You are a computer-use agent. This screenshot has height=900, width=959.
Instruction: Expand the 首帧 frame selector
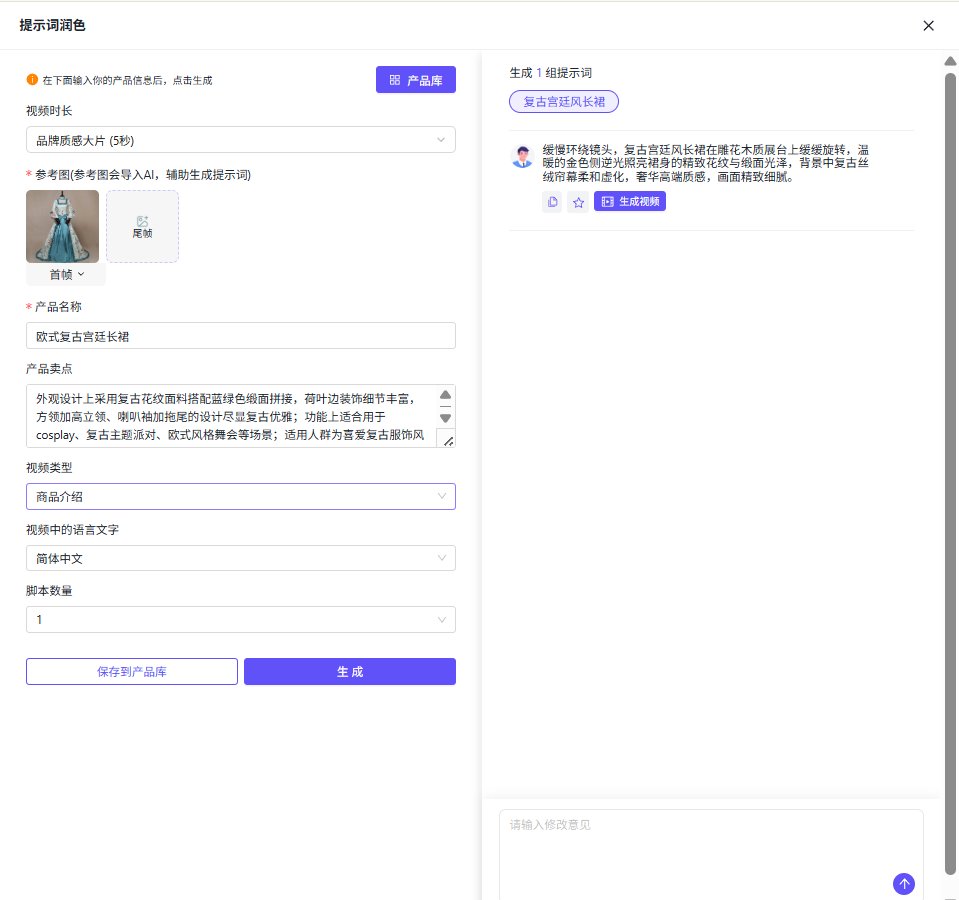66,275
